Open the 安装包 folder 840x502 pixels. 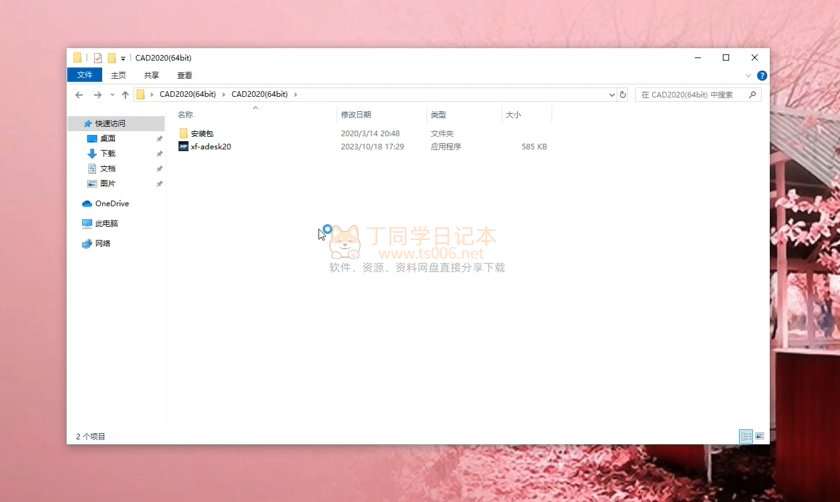point(202,133)
